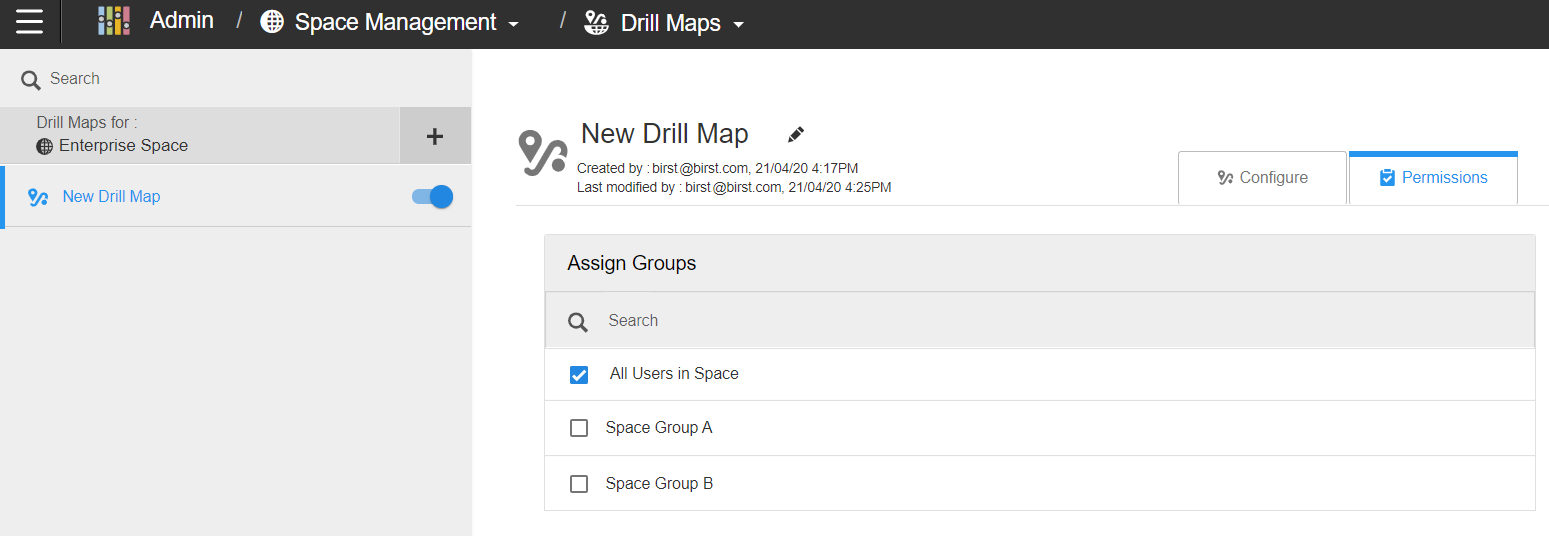
Task: Go to Admin breadcrumb link
Action: [181, 20]
